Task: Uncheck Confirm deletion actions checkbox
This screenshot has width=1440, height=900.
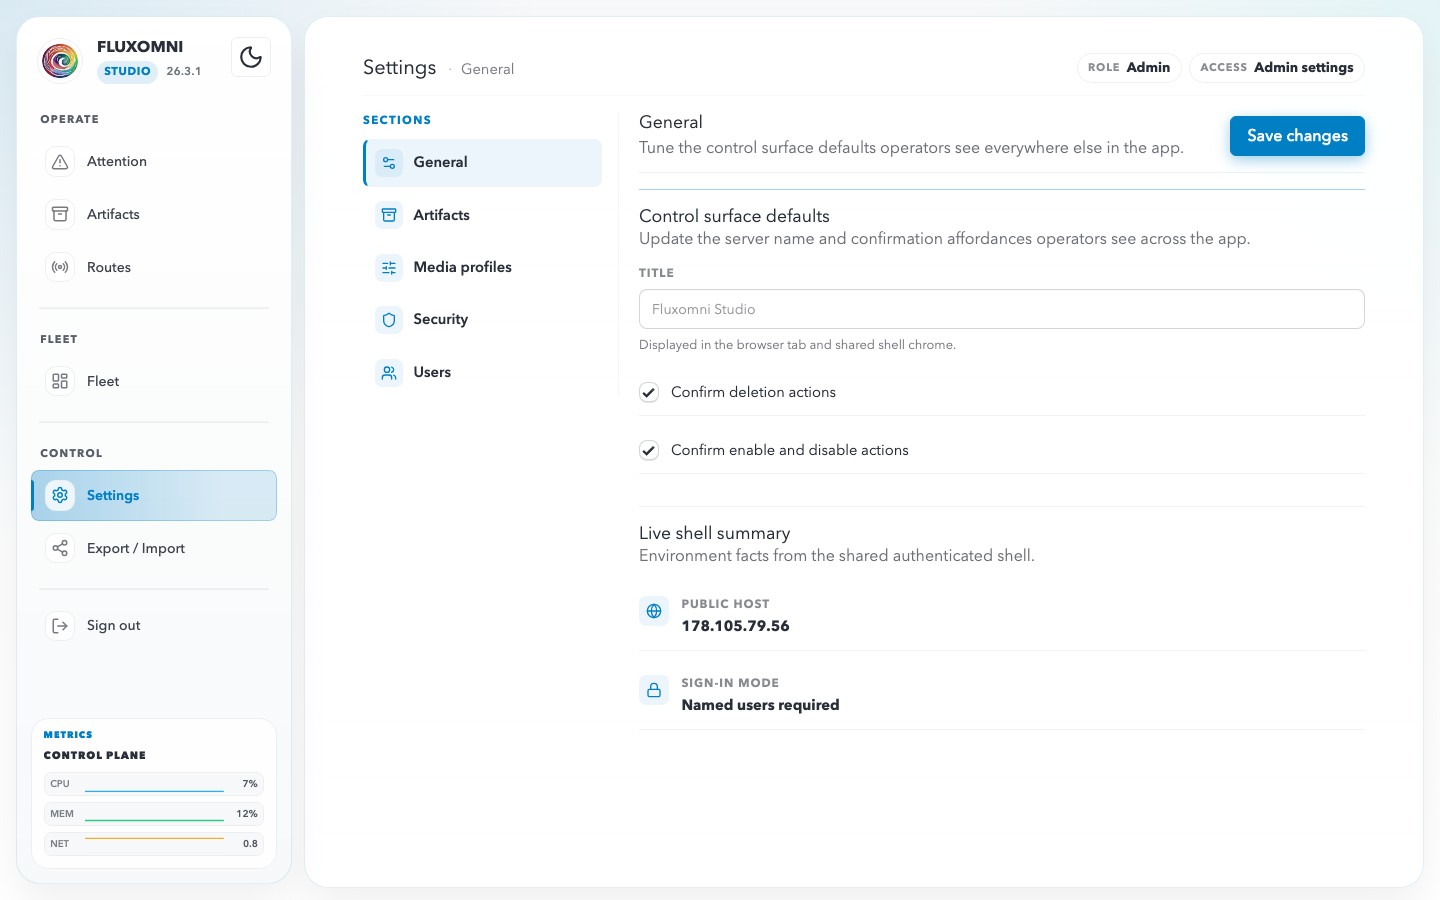Action: 649,392
